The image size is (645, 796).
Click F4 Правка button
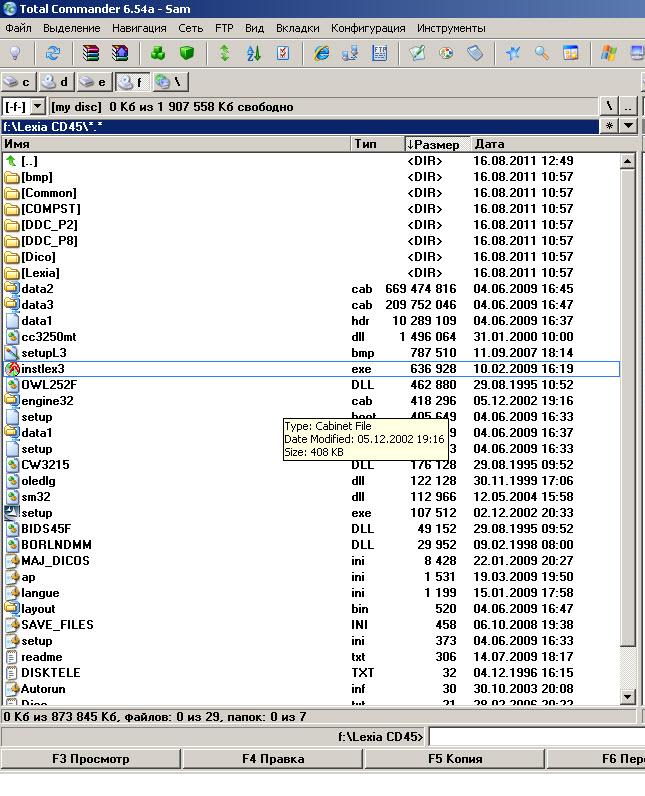(x=273, y=759)
